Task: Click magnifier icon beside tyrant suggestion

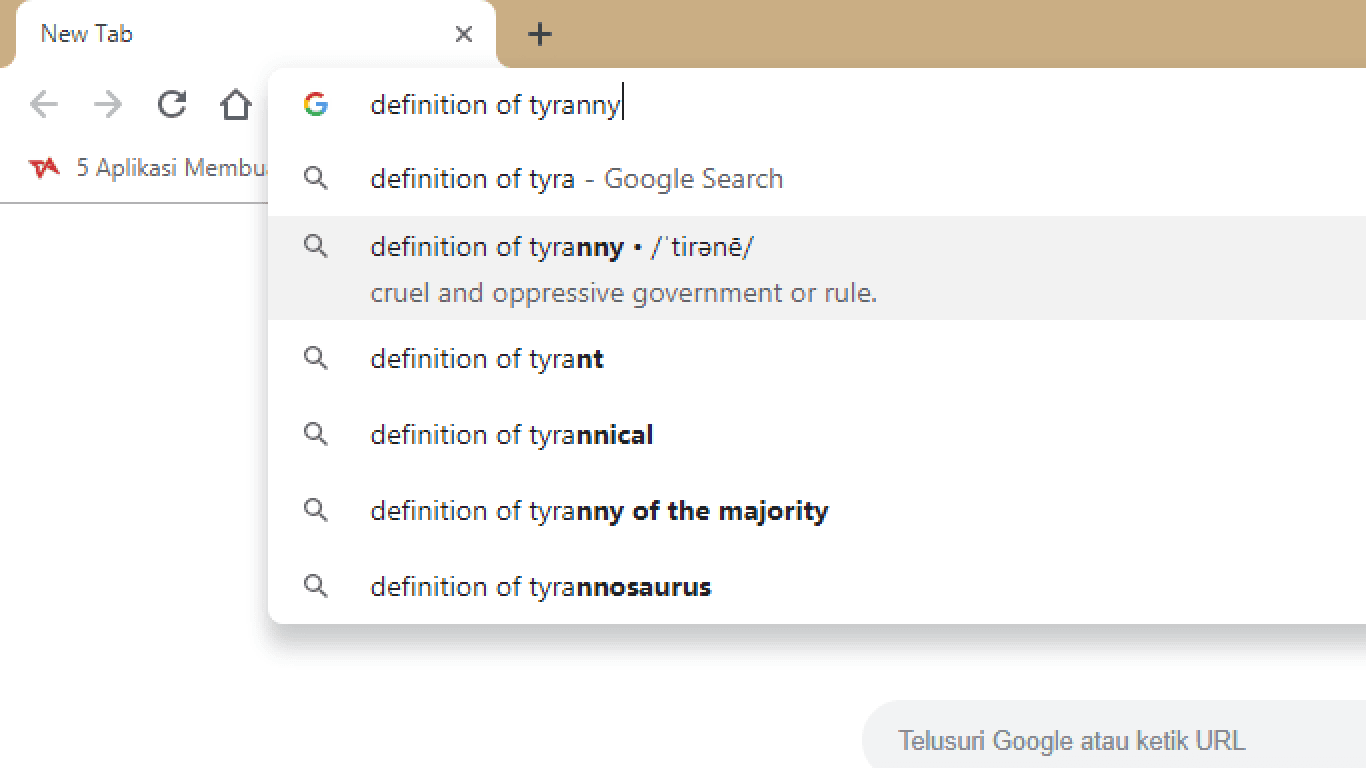Action: [x=316, y=358]
